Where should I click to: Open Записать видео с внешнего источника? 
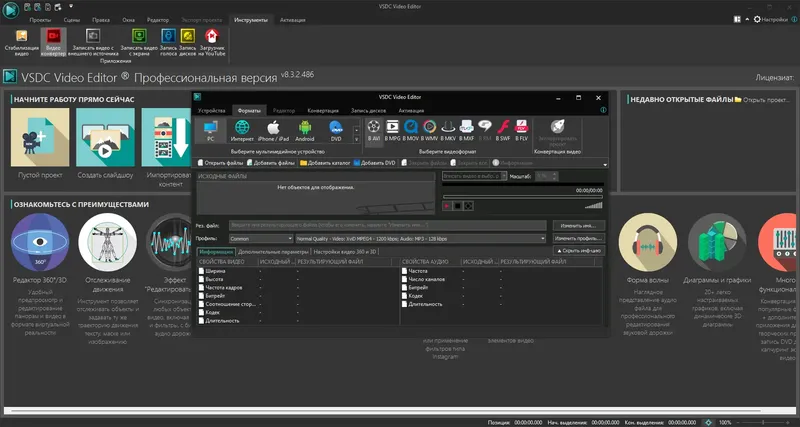pyautogui.click(x=92, y=42)
